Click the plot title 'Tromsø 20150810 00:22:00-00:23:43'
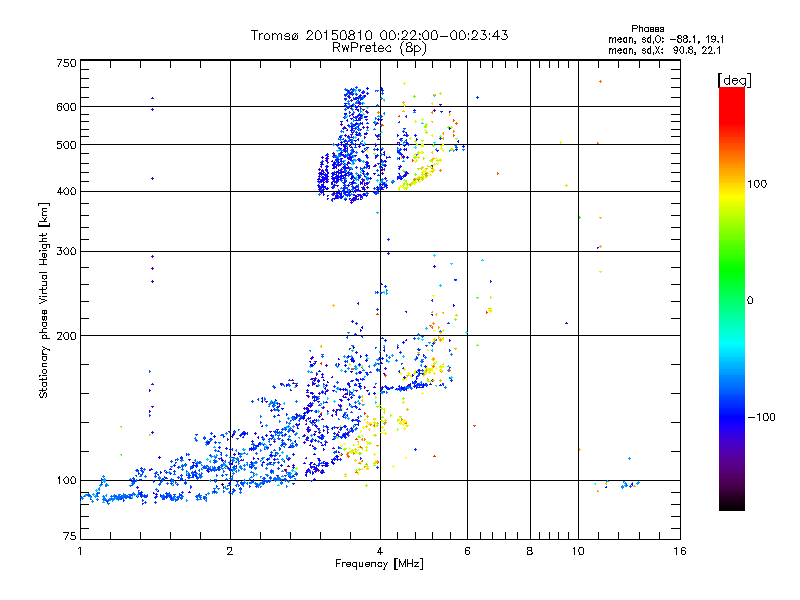Image resolution: width=800 pixels, height=600 pixels. (x=379, y=35)
